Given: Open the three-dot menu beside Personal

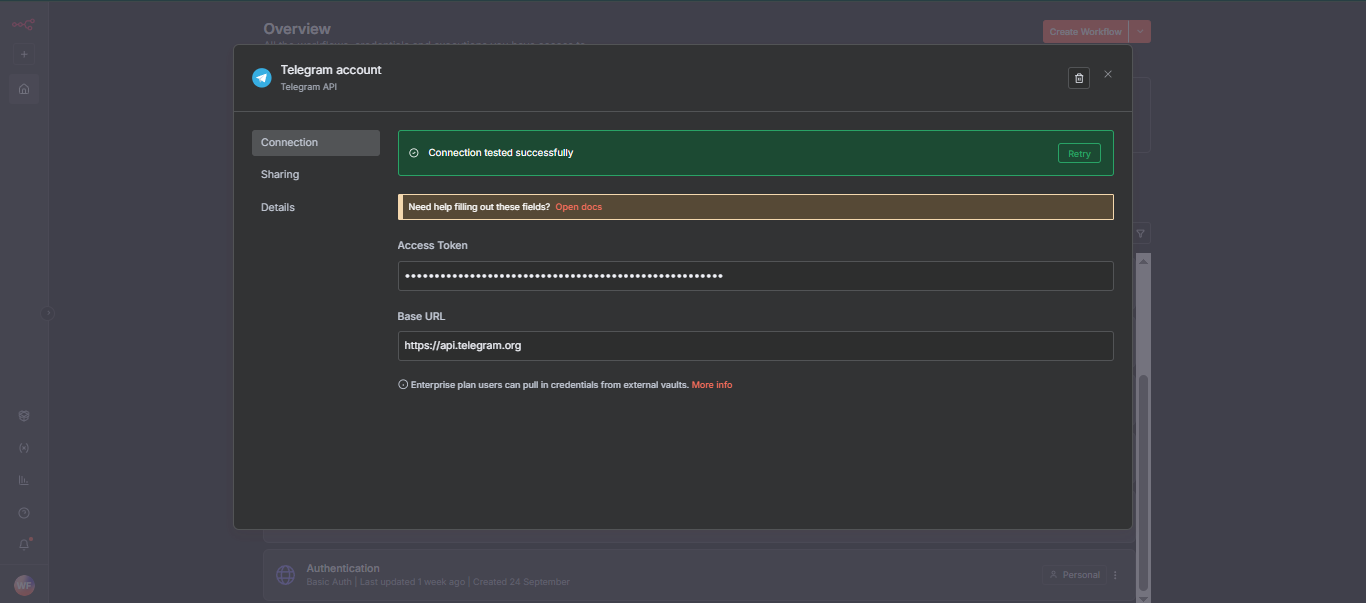Looking at the screenshot, I should tap(1114, 574).
